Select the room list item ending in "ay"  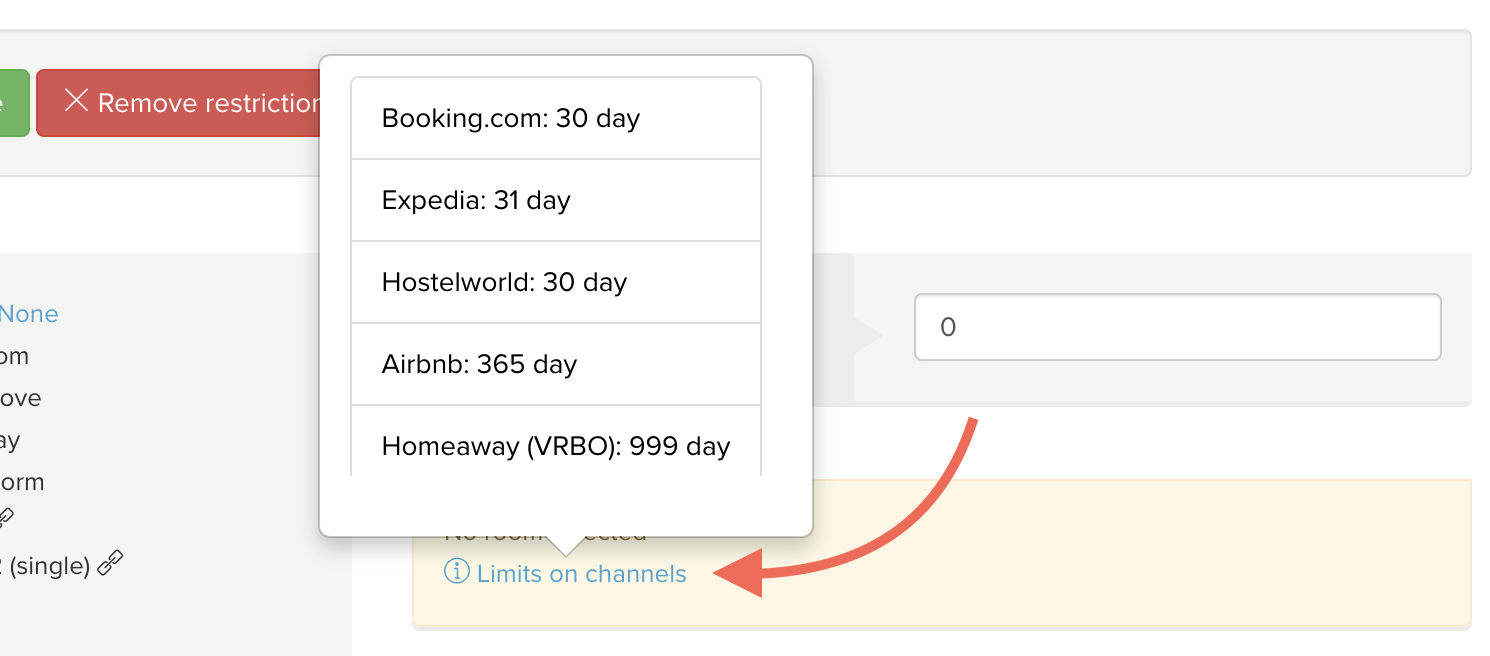click(10, 440)
